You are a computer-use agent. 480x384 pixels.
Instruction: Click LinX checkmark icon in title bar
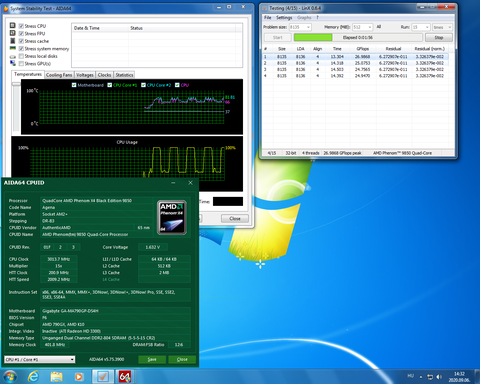click(x=265, y=8)
